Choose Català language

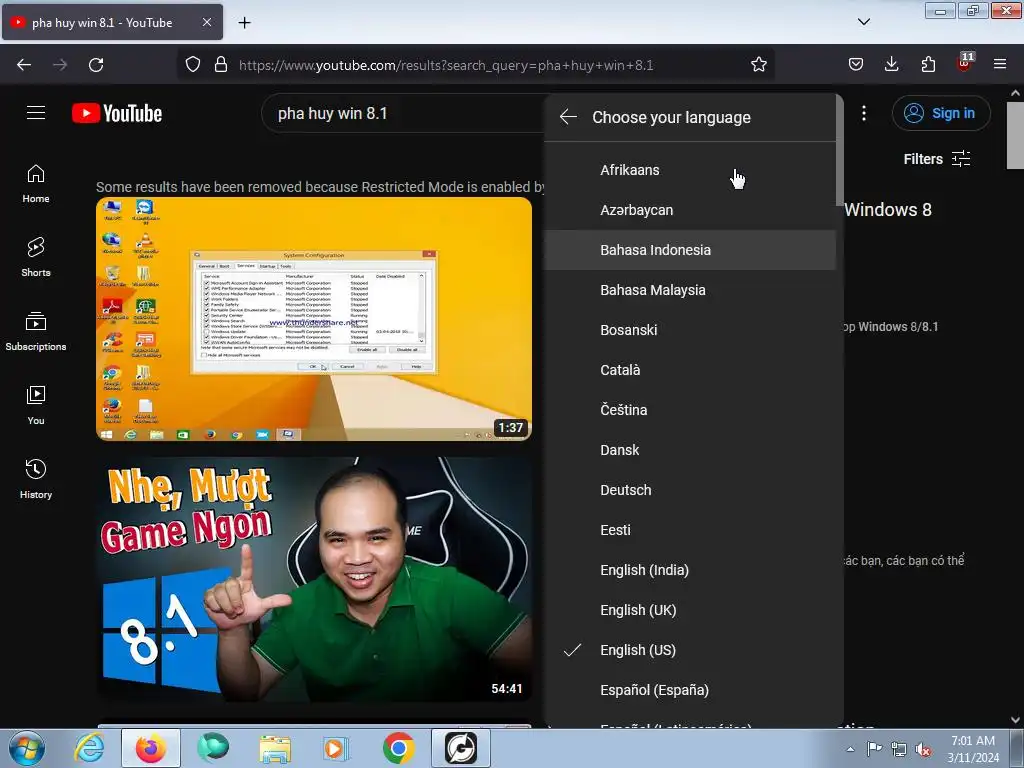690,370
